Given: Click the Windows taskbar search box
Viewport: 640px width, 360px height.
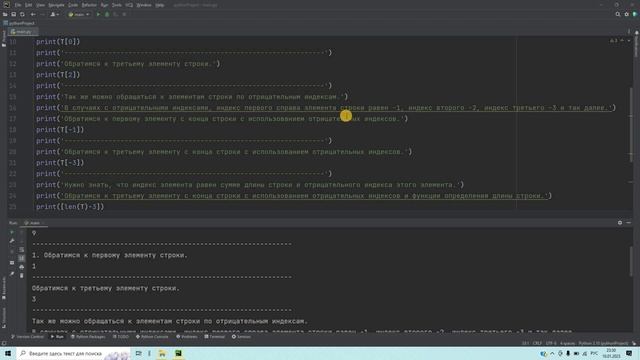Looking at the screenshot, I should pyautogui.click(x=73, y=353).
